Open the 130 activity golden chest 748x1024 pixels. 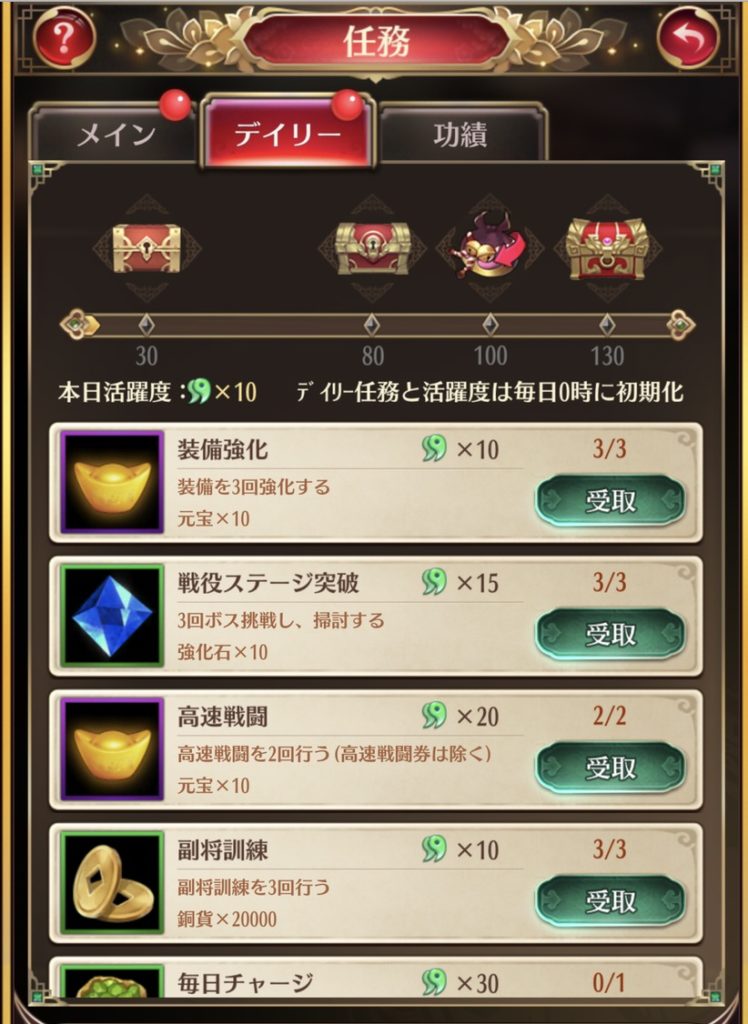pos(607,249)
